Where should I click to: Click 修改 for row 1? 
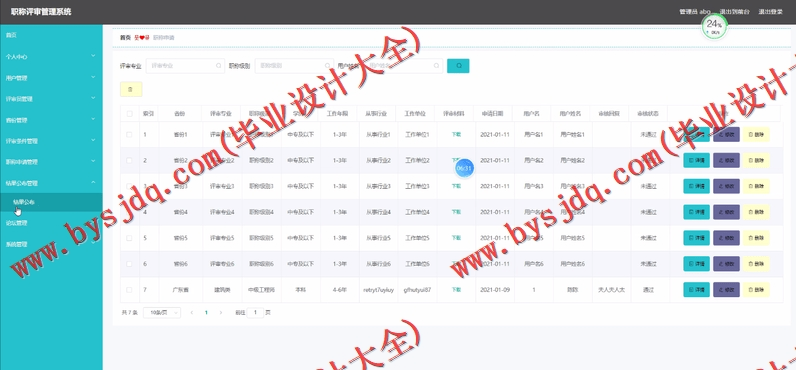click(x=726, y=134)
